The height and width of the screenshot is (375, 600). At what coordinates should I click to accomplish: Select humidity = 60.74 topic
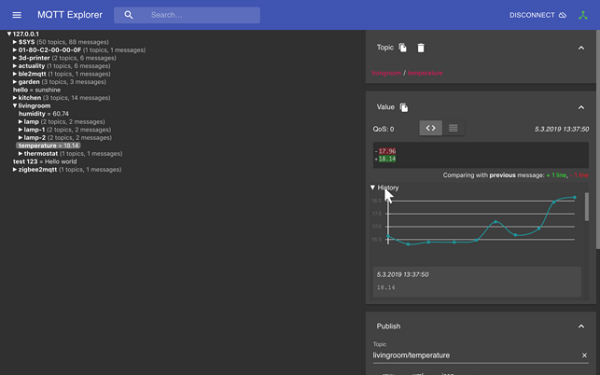point(44,114)
